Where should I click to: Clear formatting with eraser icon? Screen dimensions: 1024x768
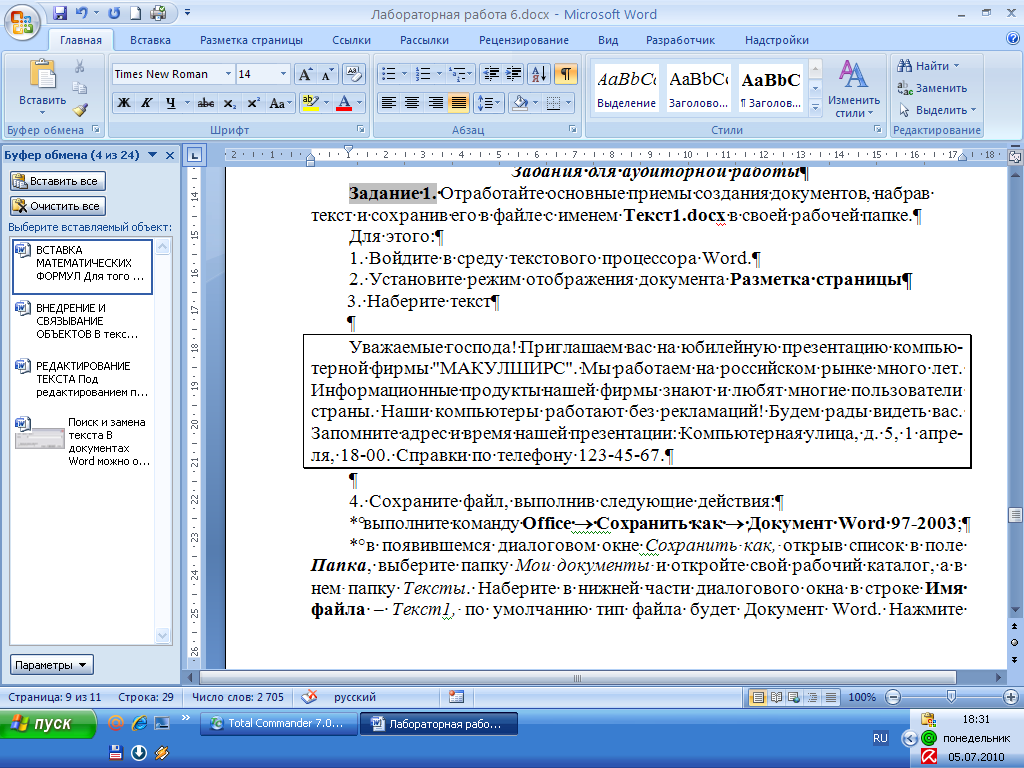tap(353, 74)
